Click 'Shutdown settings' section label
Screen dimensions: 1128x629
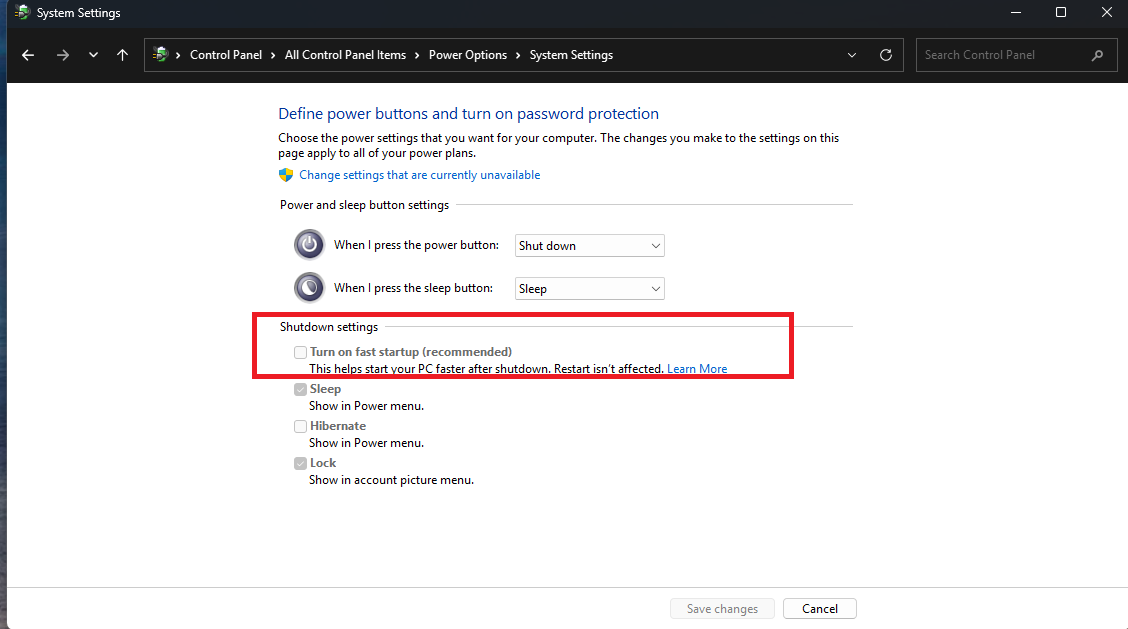point(329,327)
